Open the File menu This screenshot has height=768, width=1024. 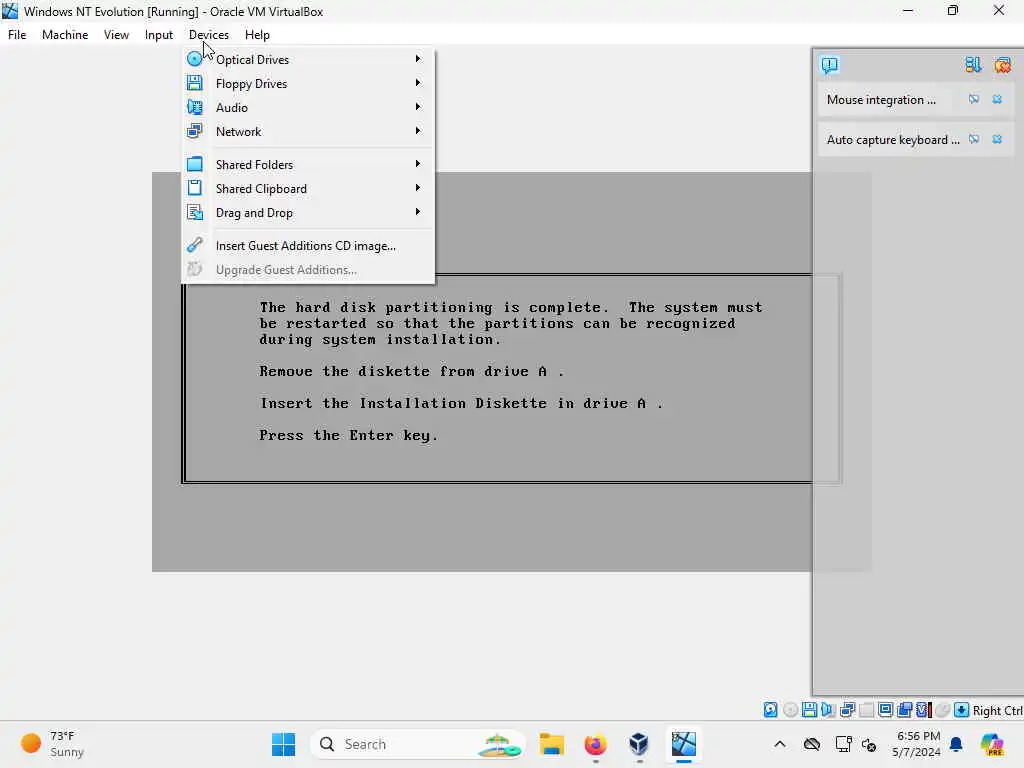coord(17,35)
